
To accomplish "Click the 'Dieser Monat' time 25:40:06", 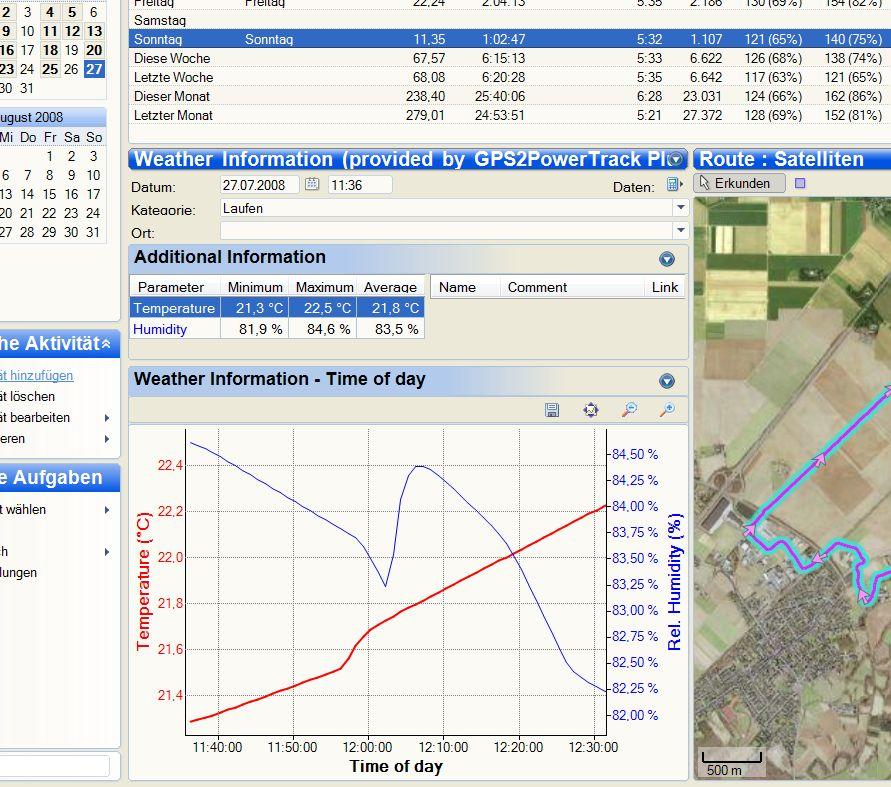I will click(500, 96).
